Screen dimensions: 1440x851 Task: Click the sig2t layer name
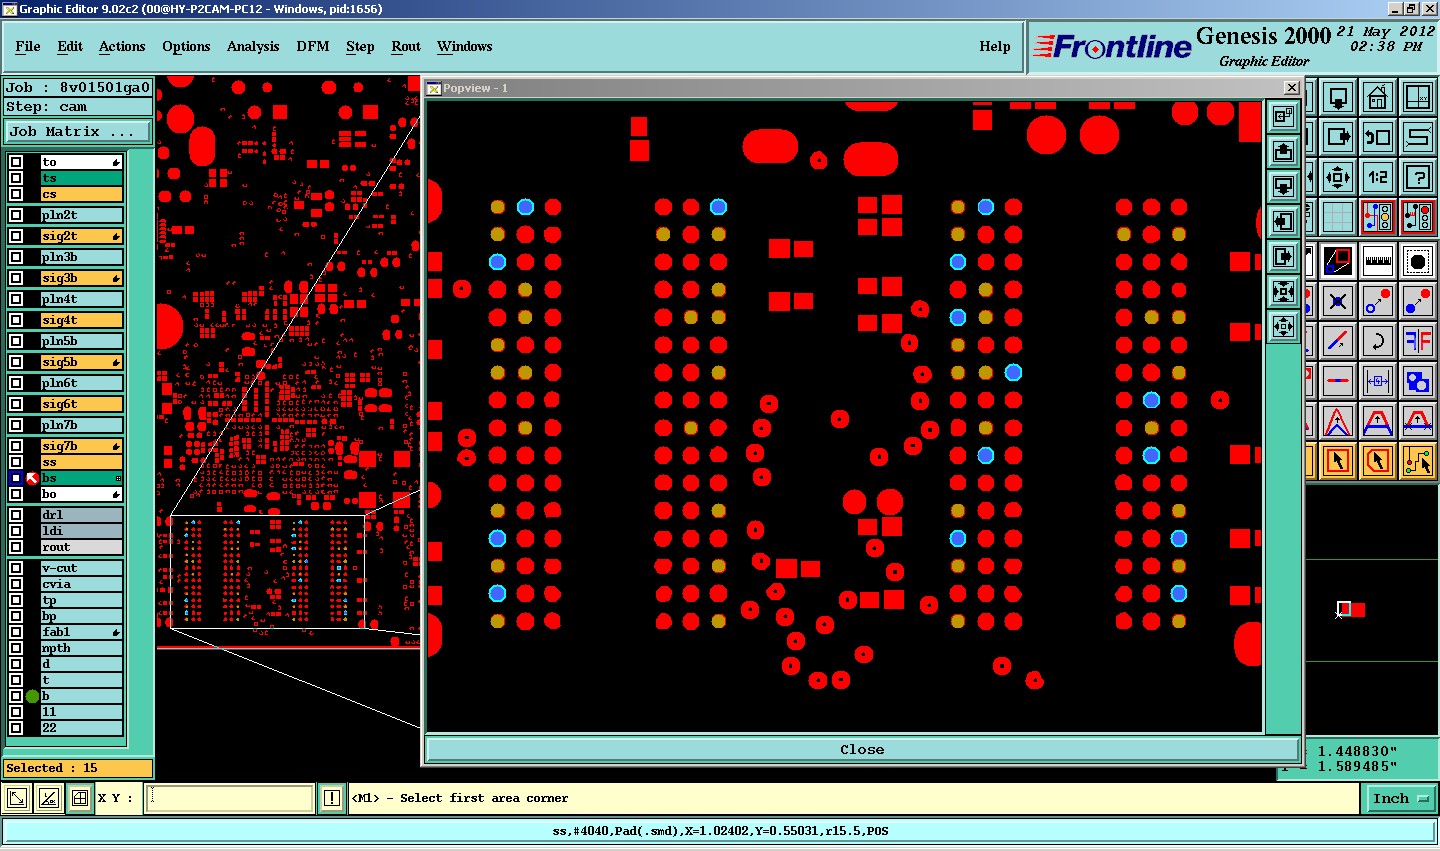pos(82,236)
